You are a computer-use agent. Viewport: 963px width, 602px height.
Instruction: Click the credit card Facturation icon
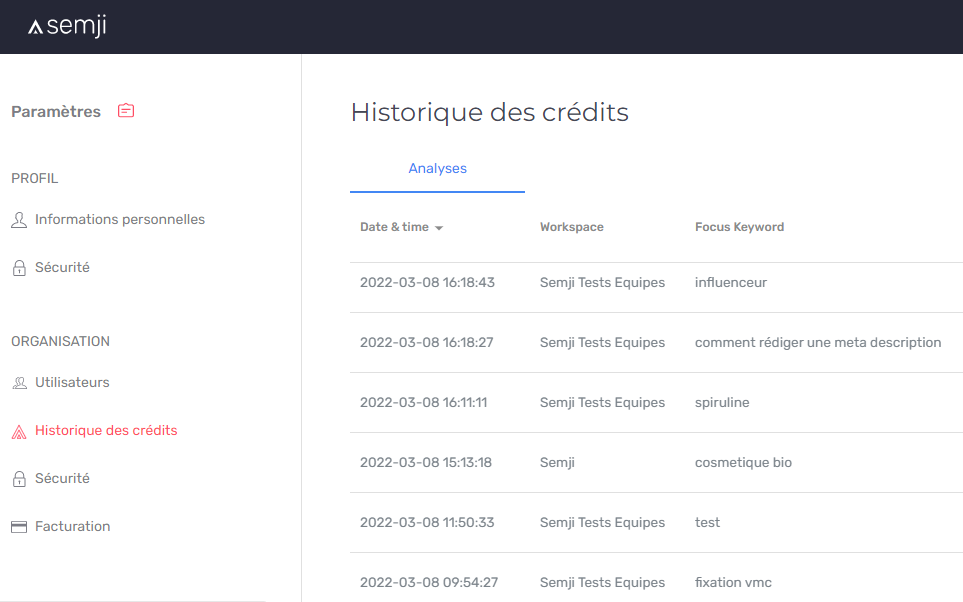[x=19, y=527]
